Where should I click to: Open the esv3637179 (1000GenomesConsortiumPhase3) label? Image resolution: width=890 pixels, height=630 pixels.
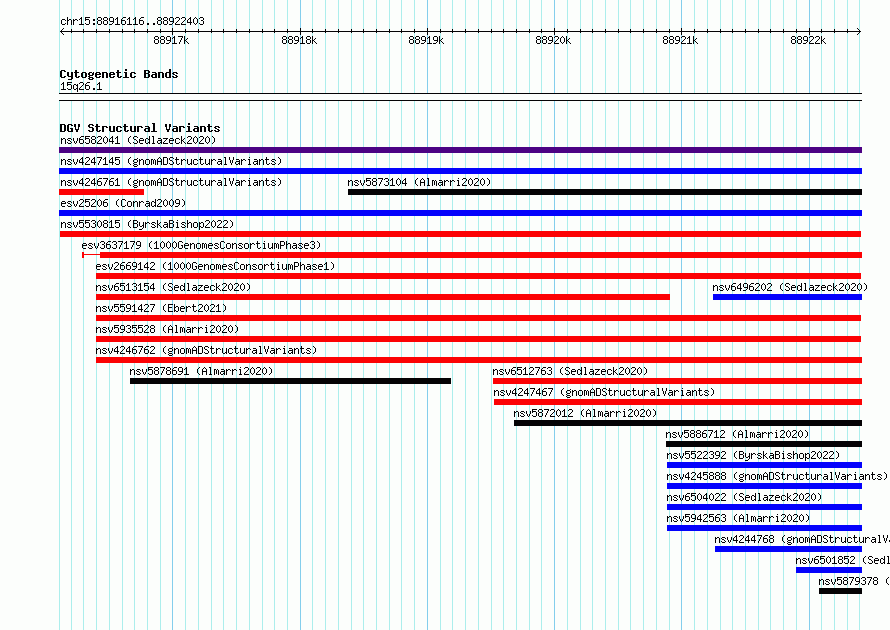[201, 245]
